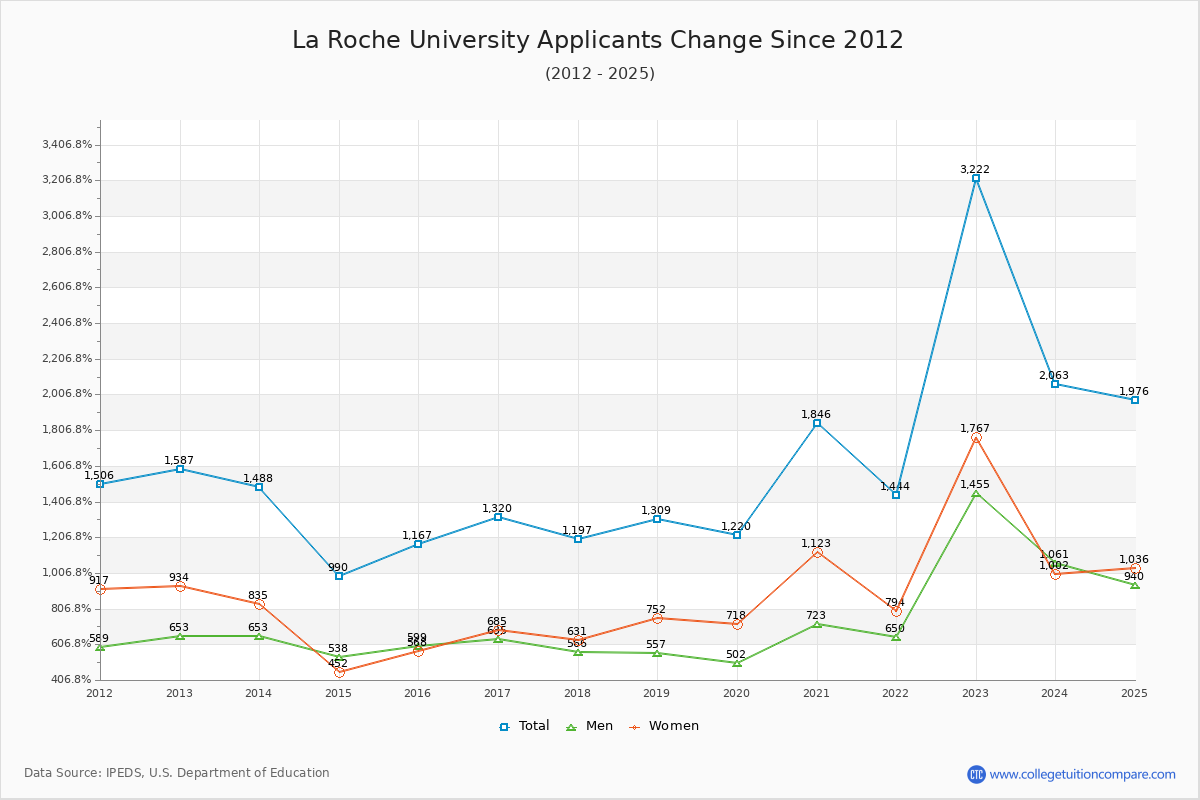The image size is (1200, 800).
Task: Click the Men data point labeled 502
Action: point(737,663)
